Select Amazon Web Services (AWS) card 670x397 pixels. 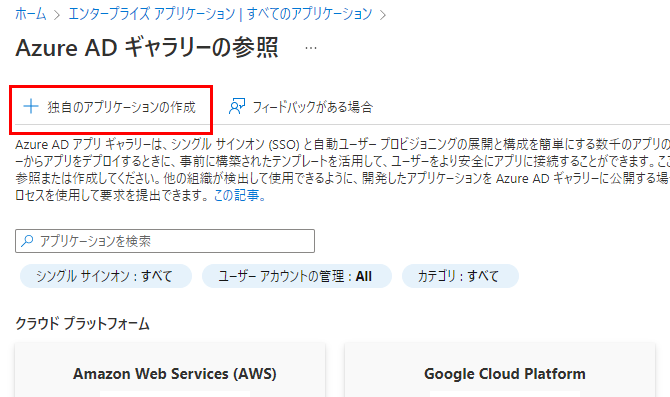click(170, 370)
